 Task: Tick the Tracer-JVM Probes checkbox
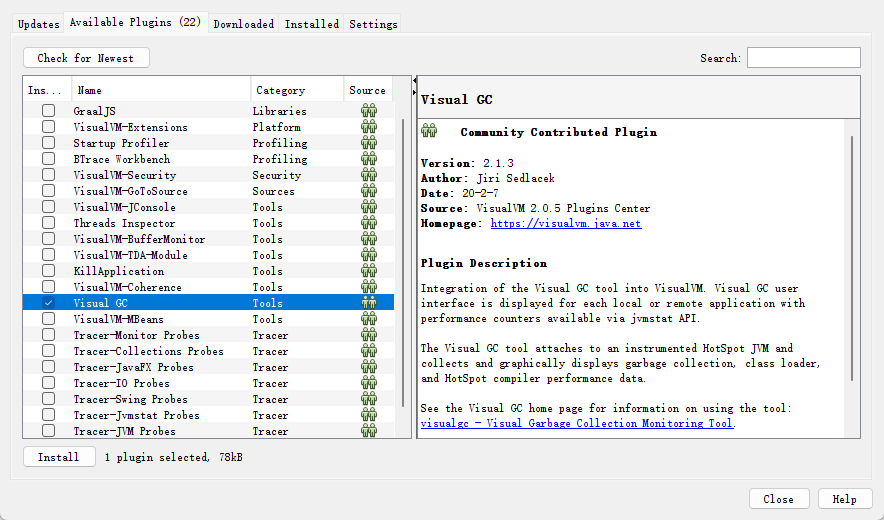tap(48, 431)
